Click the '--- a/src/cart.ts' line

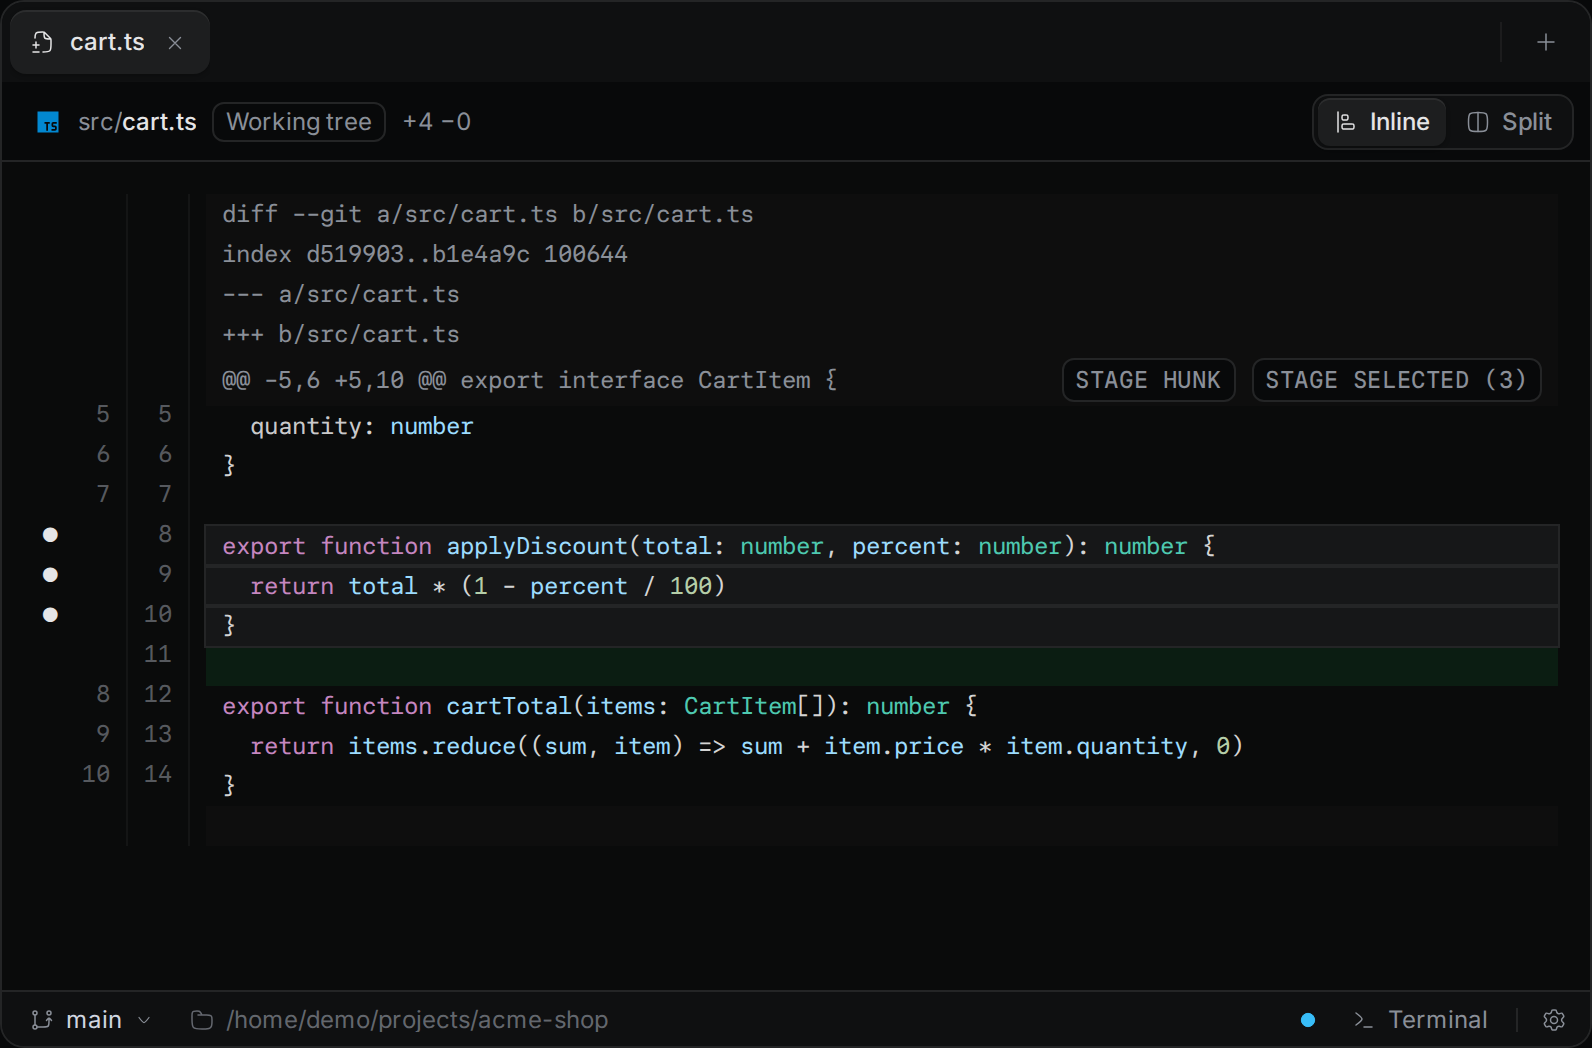[x=882, y=294]
